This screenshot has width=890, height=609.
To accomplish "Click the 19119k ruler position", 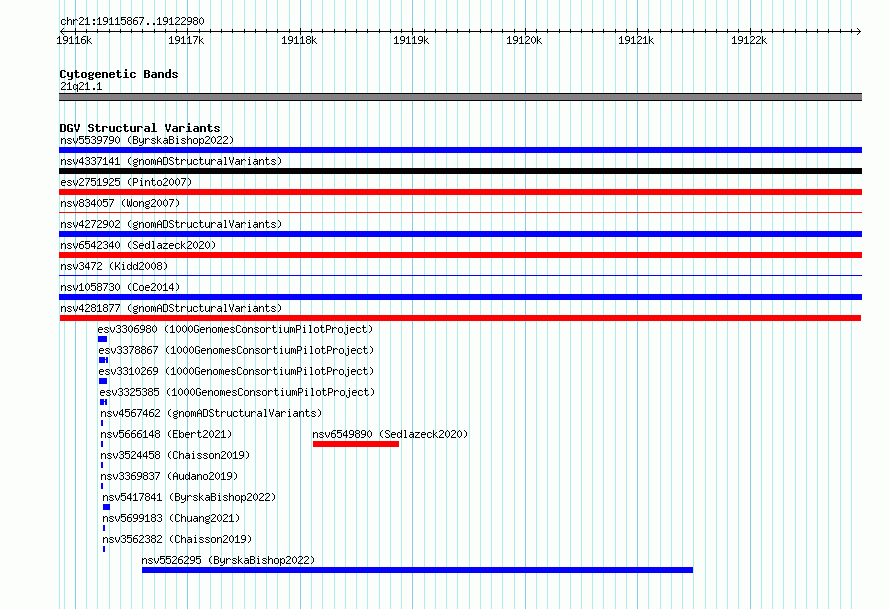I will click(x=412, y=40).
